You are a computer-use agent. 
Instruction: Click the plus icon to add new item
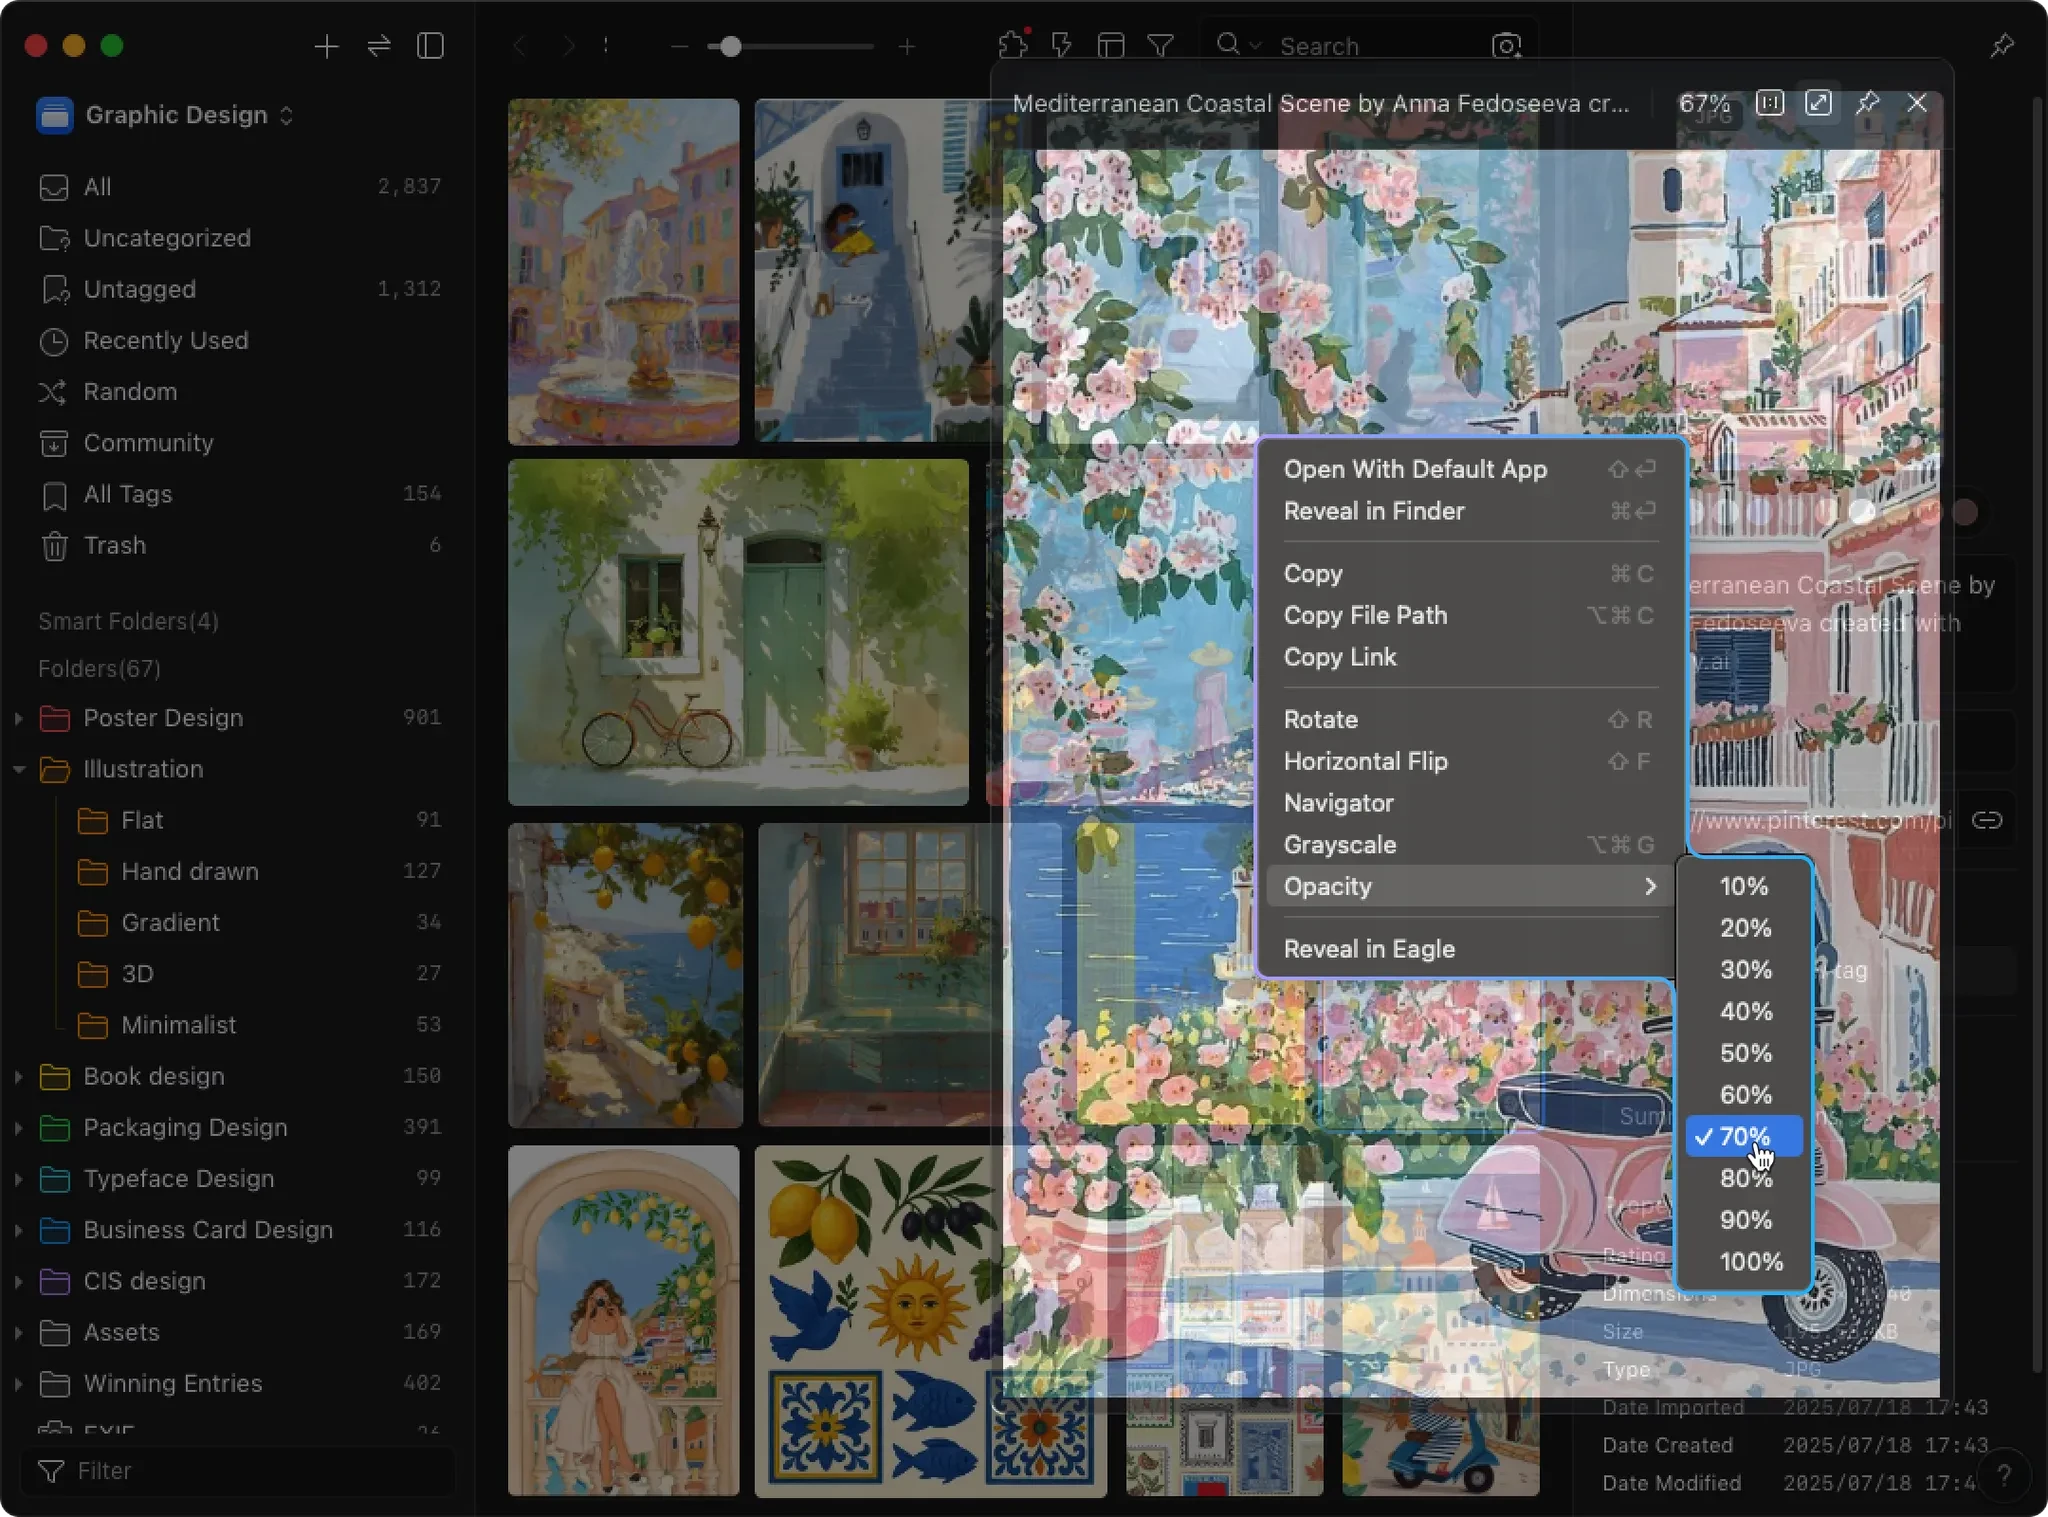[x=326, y=46]
